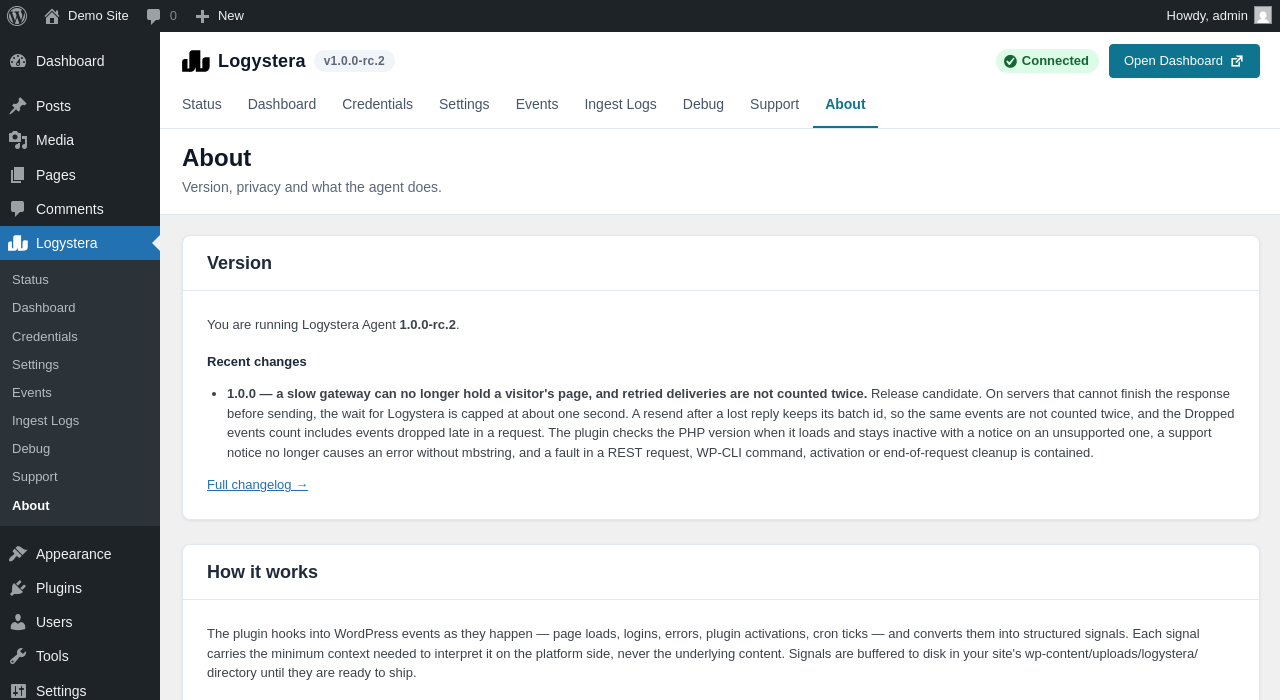This screenshot has width=1280, height=700.
Task: Open the Settings tab
Action: click(464, 104)
